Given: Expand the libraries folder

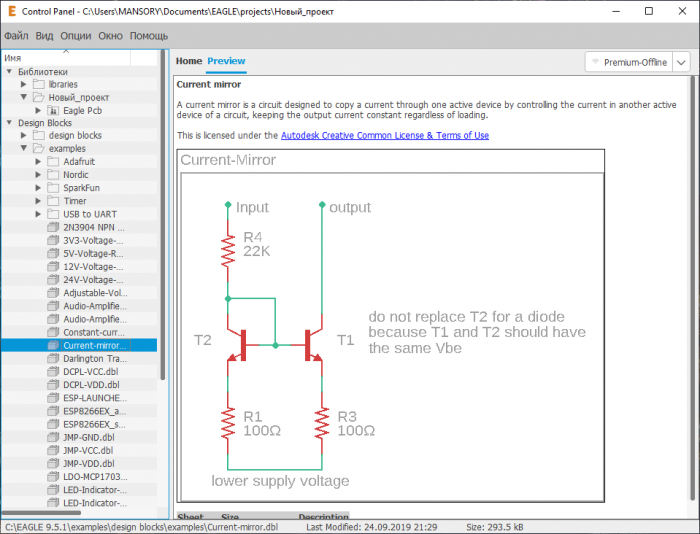Looking at the screenshot, I should click(x=24, y=85).
